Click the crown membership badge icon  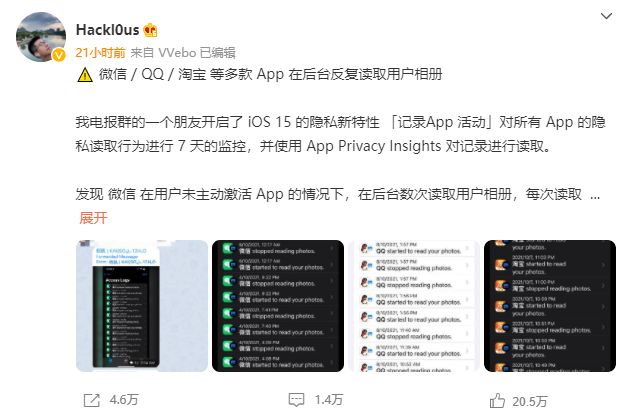[151, 30]
